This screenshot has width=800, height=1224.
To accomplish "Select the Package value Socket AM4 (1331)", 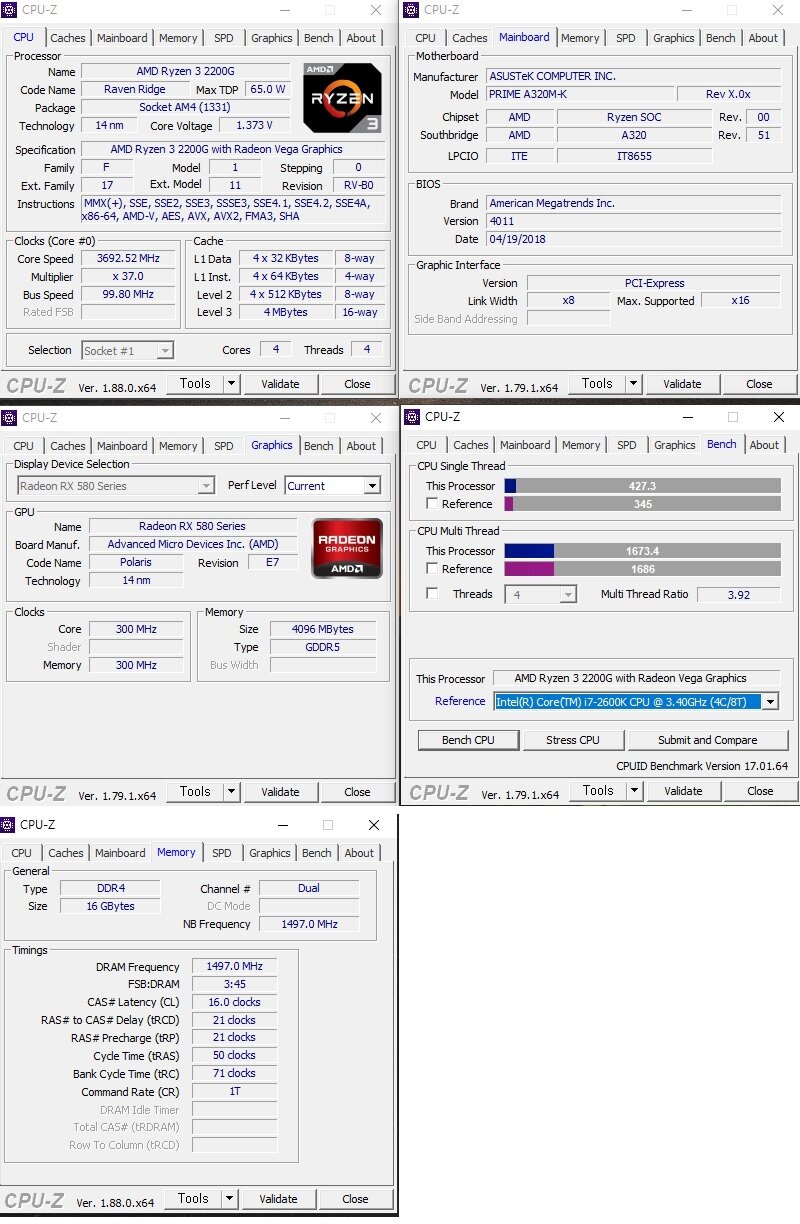I will 188,107.
